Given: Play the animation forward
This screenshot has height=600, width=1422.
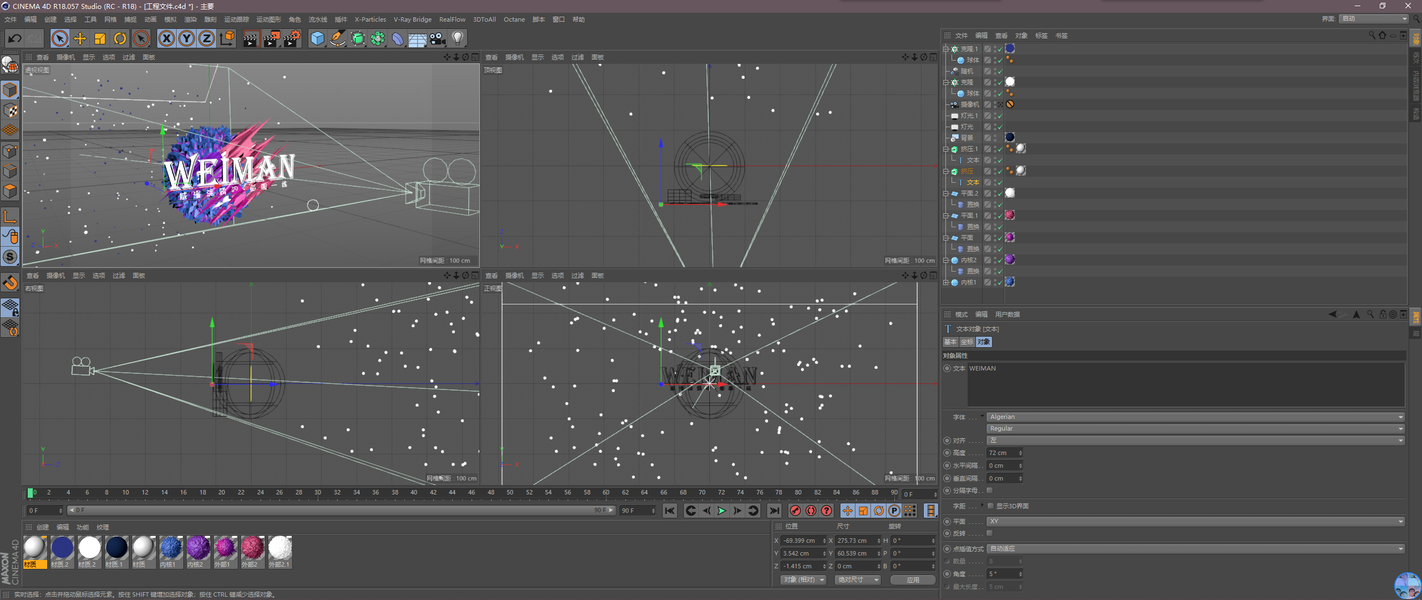Looking at the screenshot, I should [x=722, y=511].
